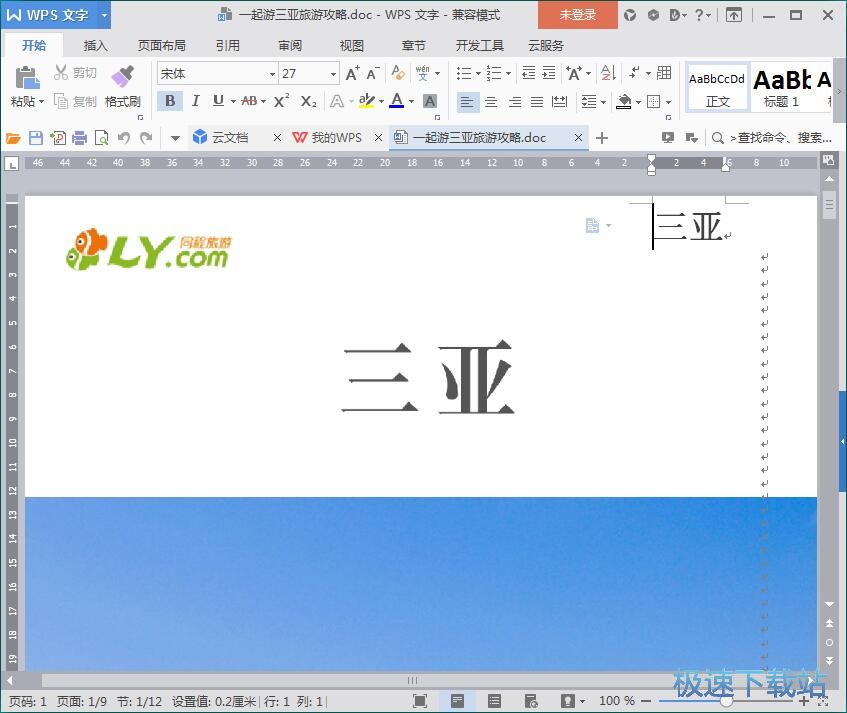Expand the line spacing dropdown arrow
847x713 pixels.
pos(603,102)
